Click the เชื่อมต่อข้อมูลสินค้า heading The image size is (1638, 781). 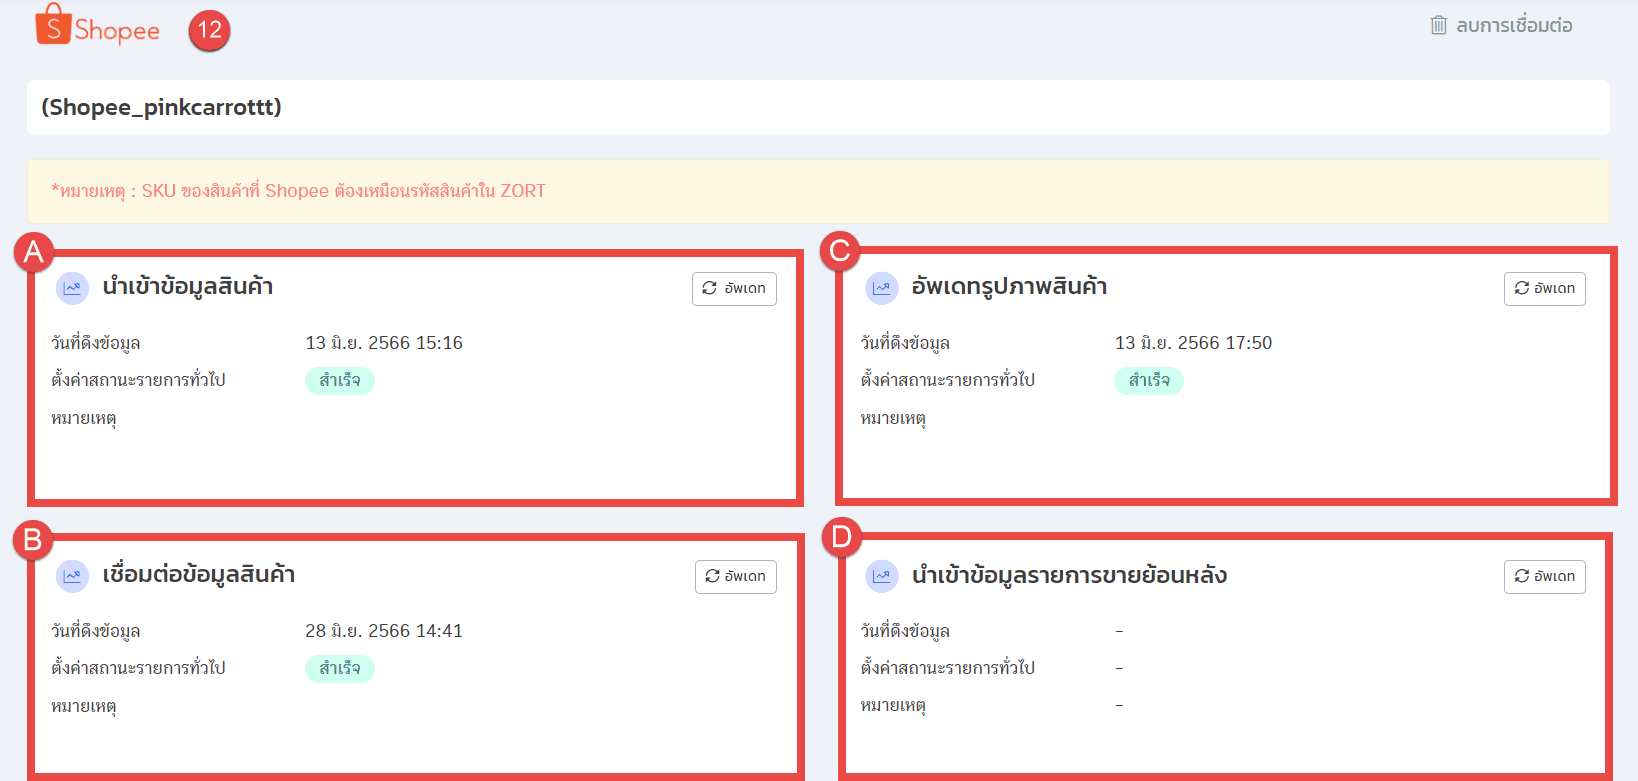point(198,575)
